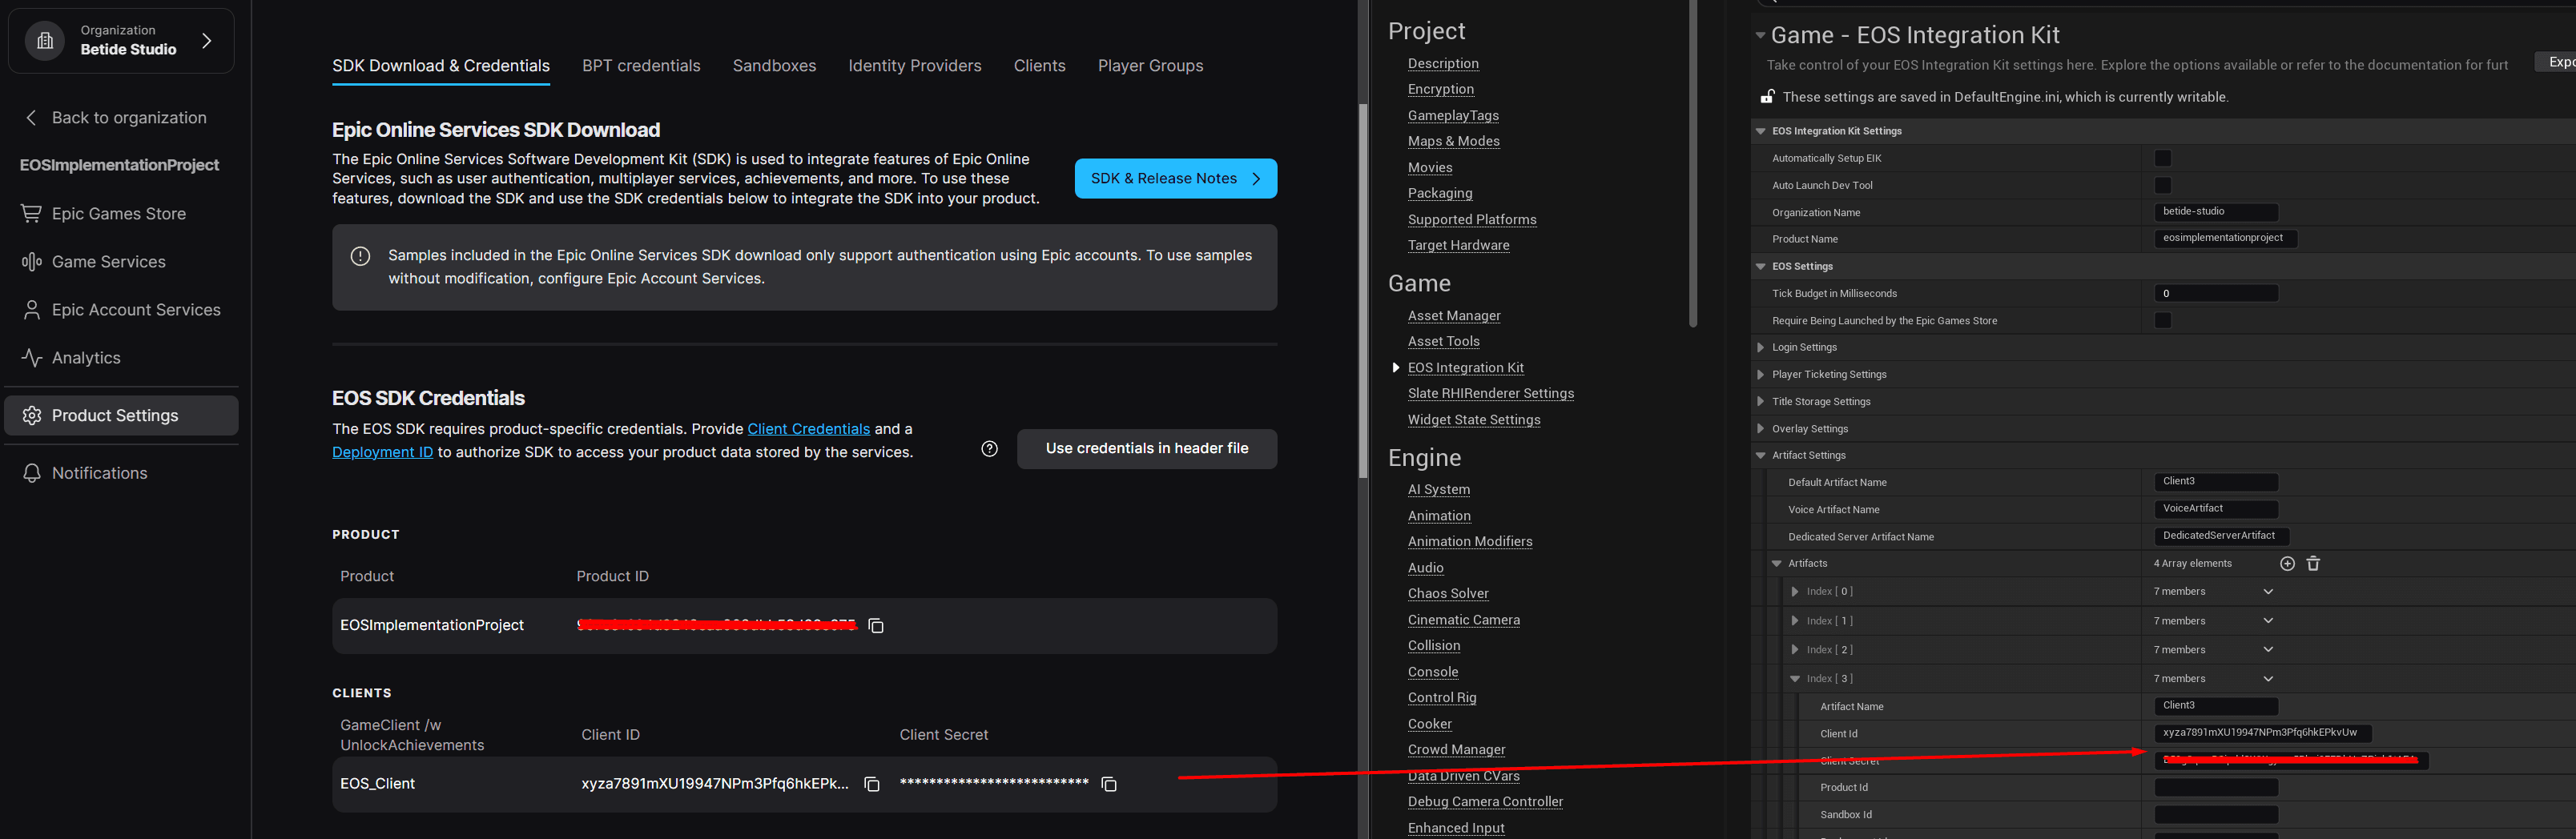Enable Automatically Setup EIK checkbox

(2163, 158)
